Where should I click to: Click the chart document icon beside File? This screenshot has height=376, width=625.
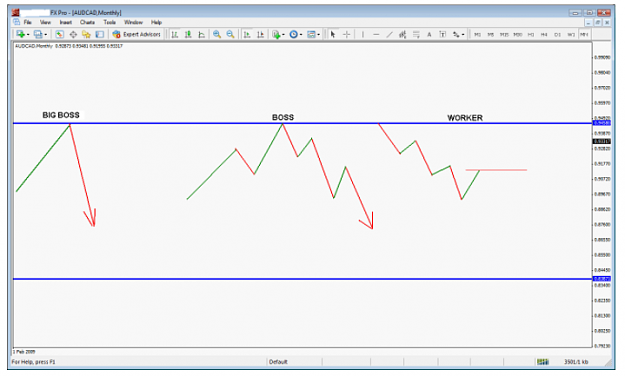coord(16,22)
